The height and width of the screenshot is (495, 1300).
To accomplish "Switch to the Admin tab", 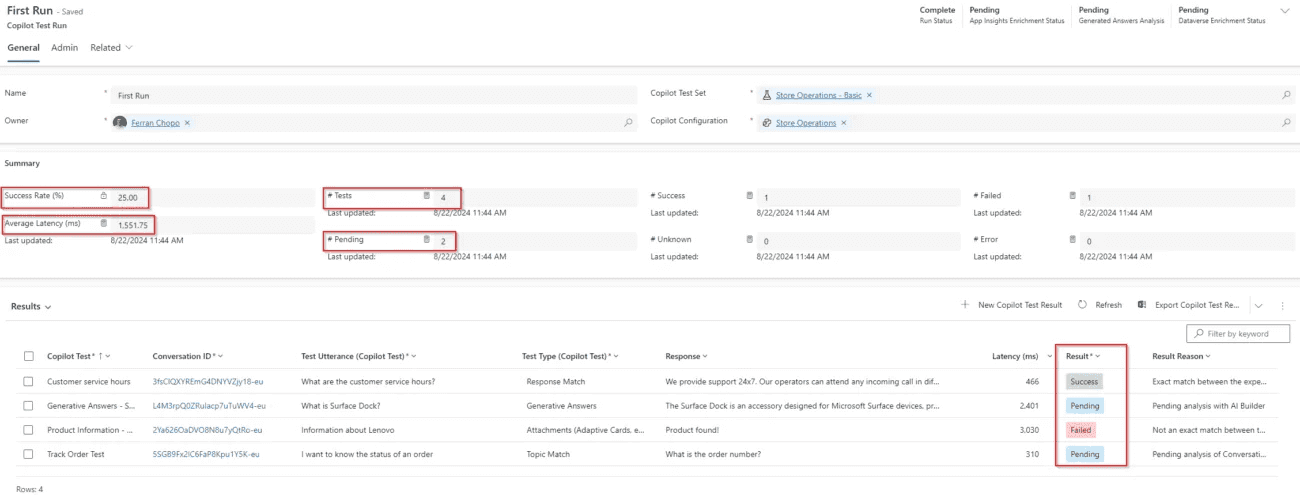I will 65,47.
